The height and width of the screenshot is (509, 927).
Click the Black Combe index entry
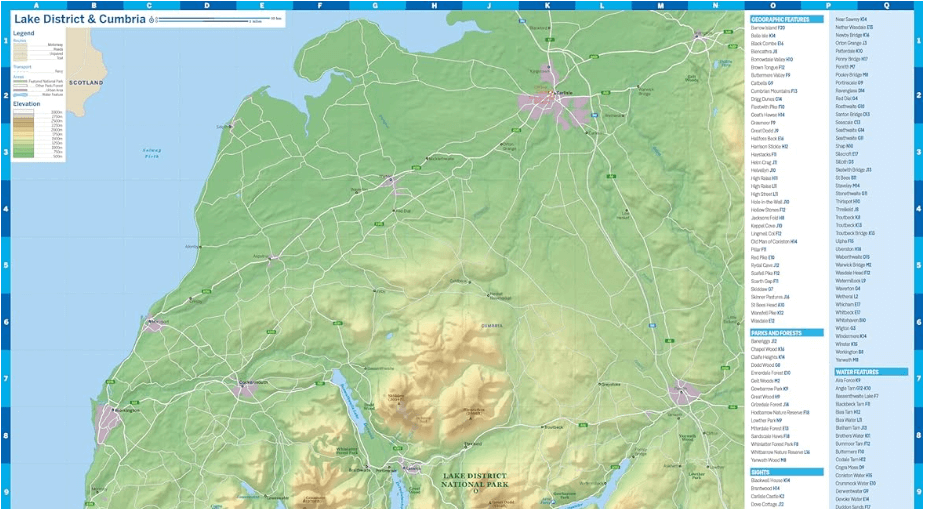767,43
